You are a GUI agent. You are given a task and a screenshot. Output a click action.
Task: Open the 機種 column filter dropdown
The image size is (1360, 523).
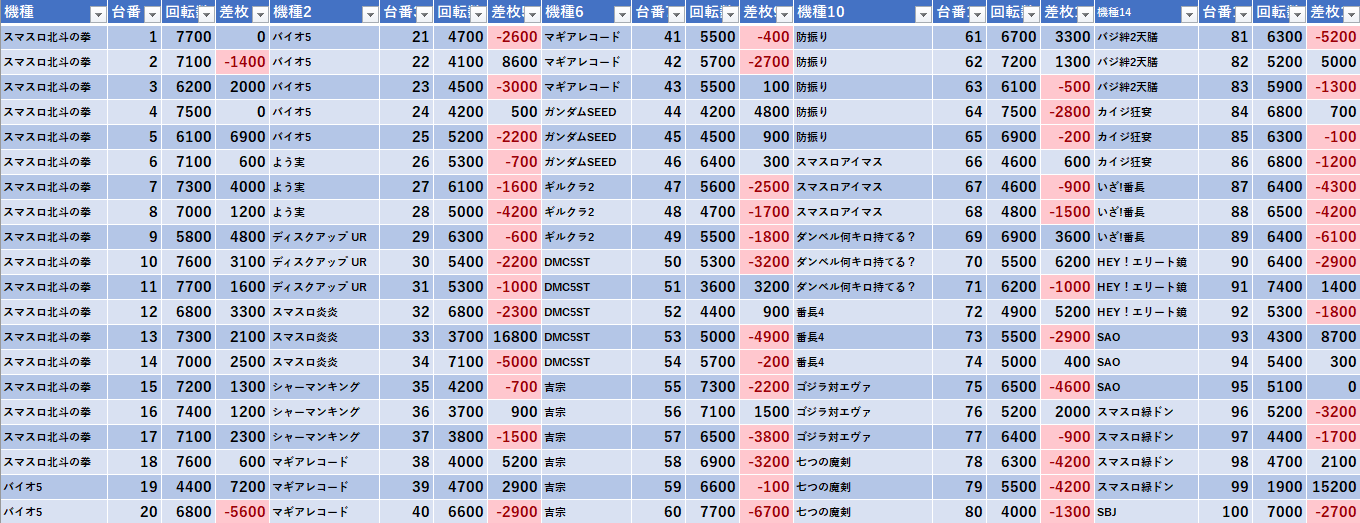[x=97, y=13]
